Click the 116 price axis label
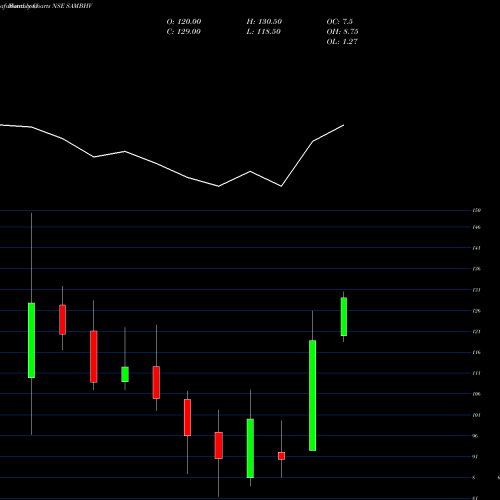Image resolution: width=500 pixels, height=500 pixels. pos(476,352)
